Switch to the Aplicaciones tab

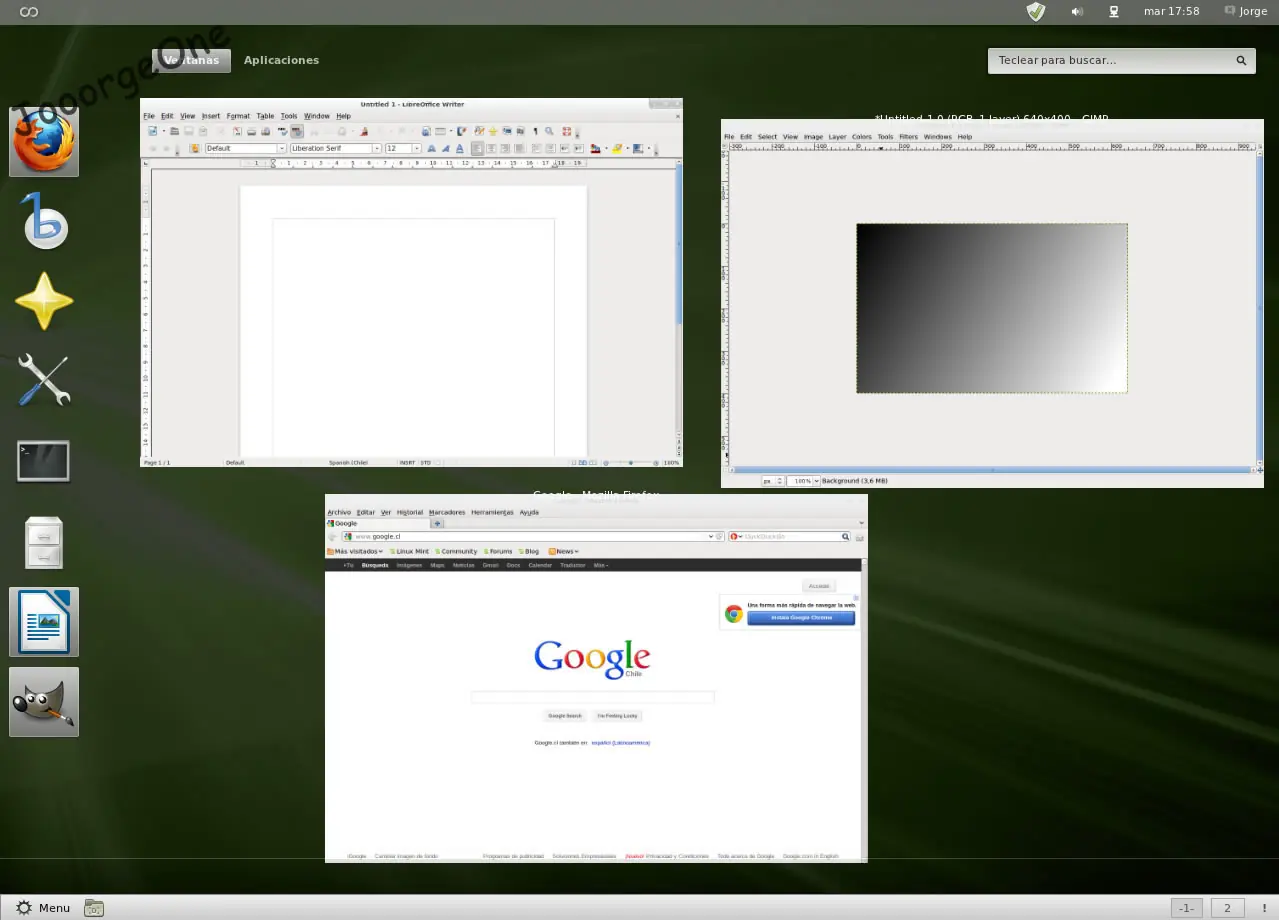click(281, 60)
